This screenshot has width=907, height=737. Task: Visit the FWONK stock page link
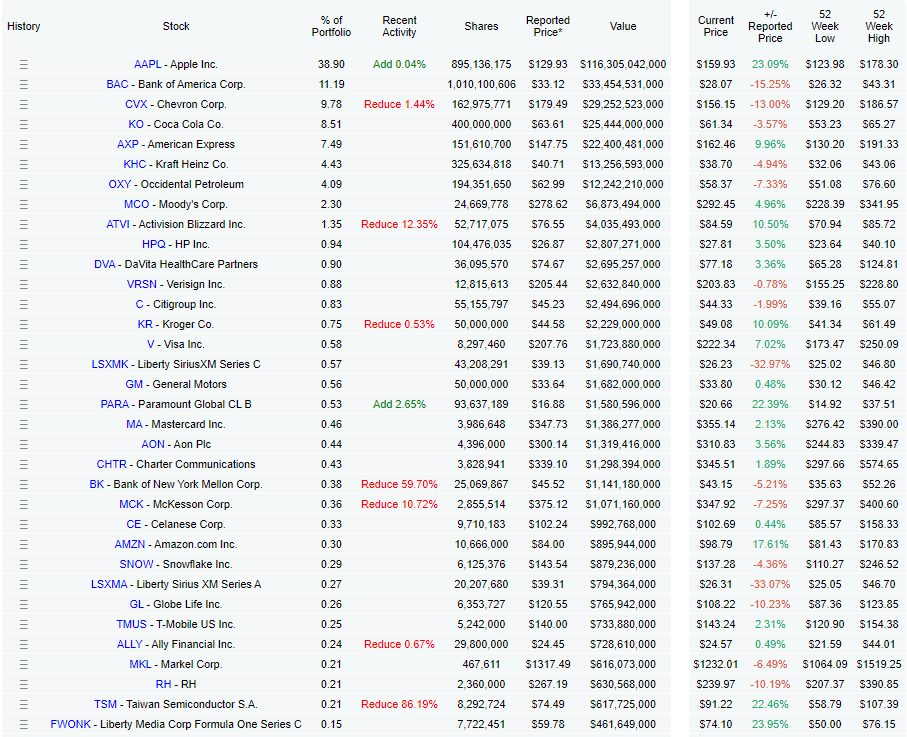click(x=71, y=724)
